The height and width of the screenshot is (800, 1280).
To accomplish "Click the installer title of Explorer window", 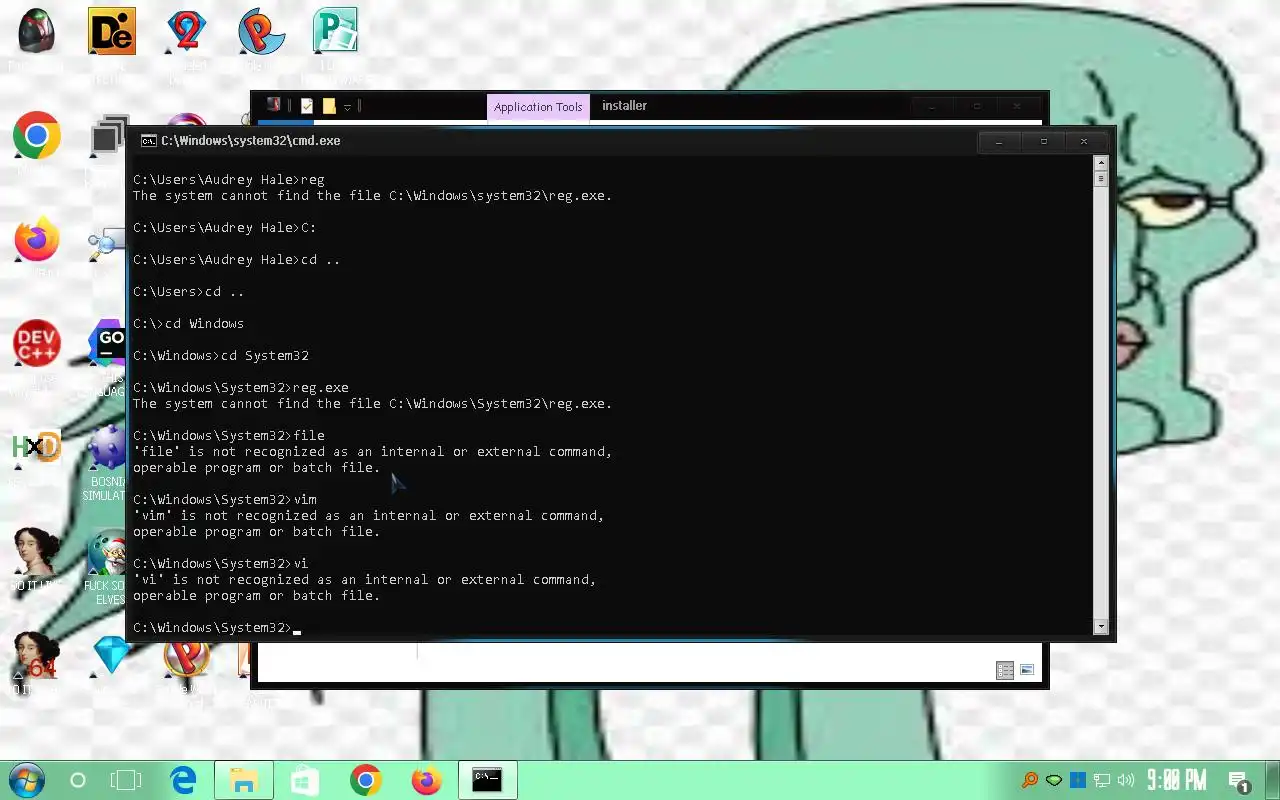I will point(624,105).
